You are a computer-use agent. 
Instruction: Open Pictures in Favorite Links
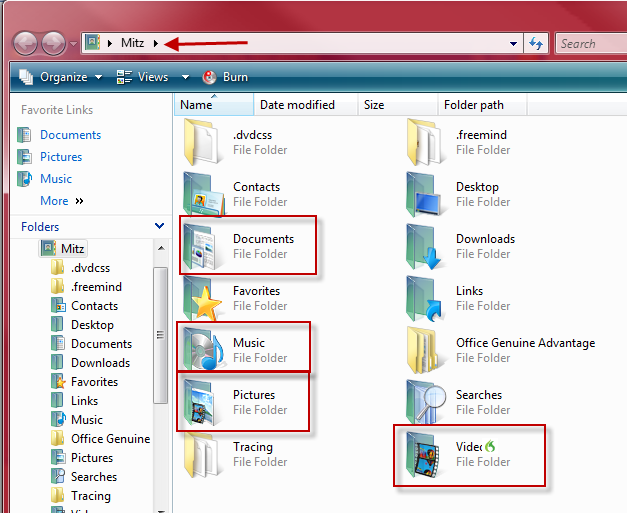(x=61, y=157)
